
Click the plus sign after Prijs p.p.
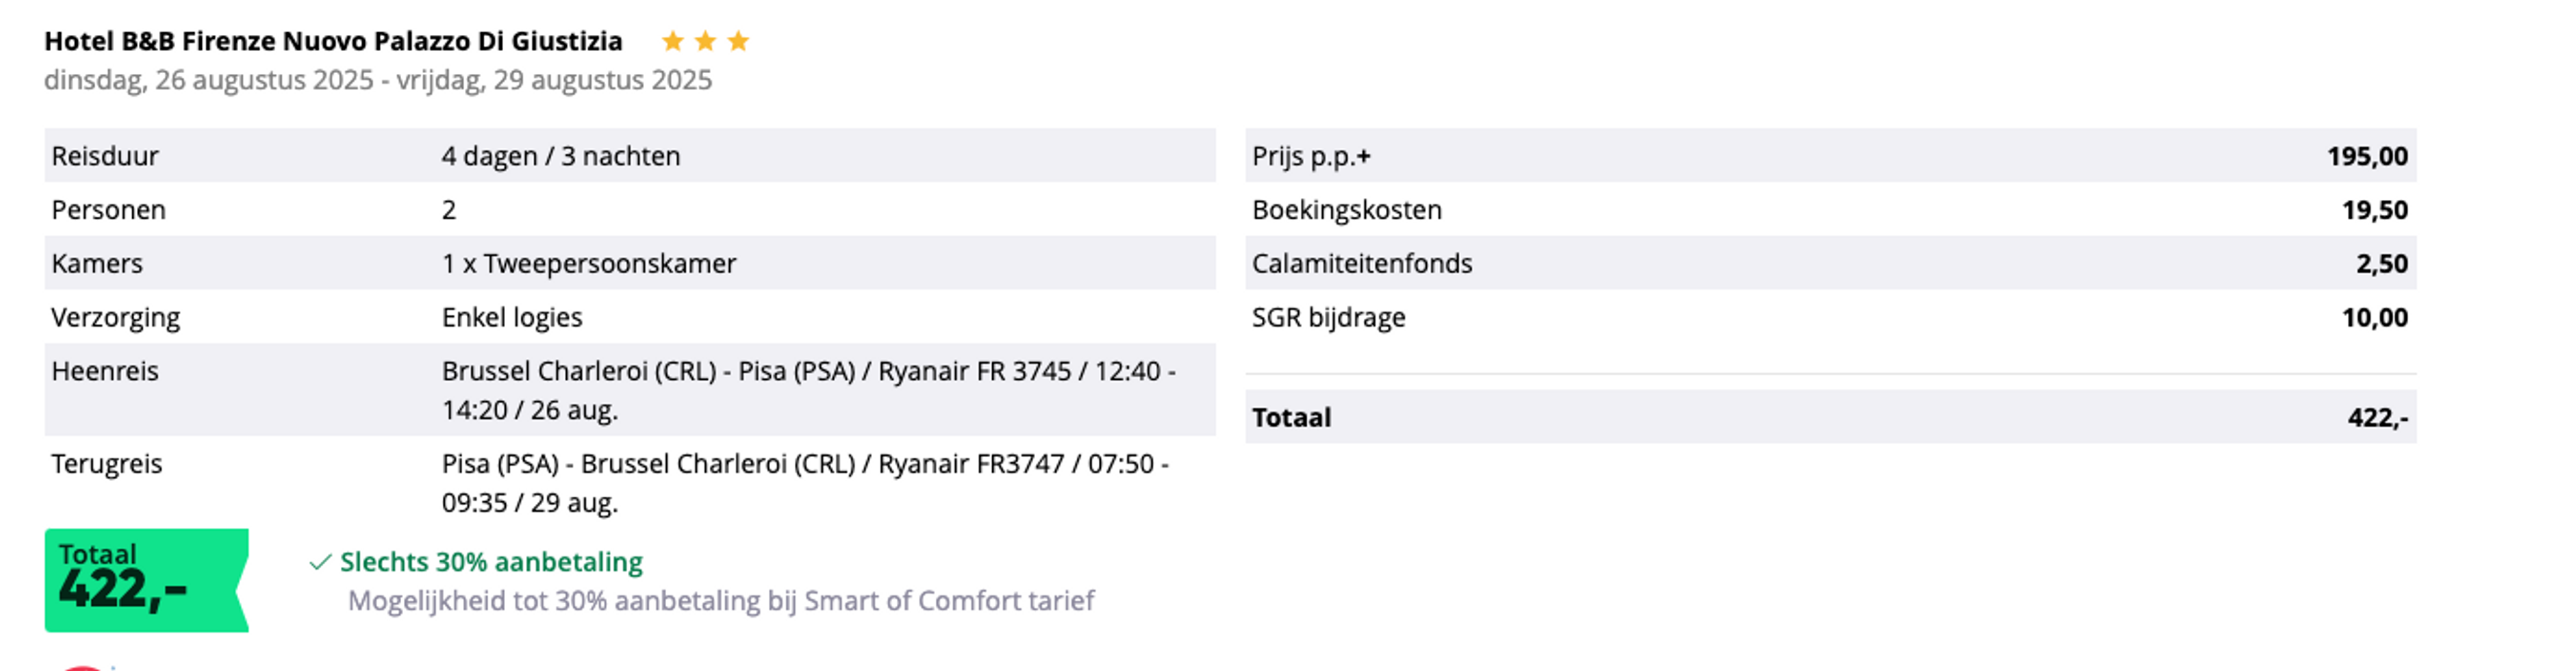(x=1364, y=157)
